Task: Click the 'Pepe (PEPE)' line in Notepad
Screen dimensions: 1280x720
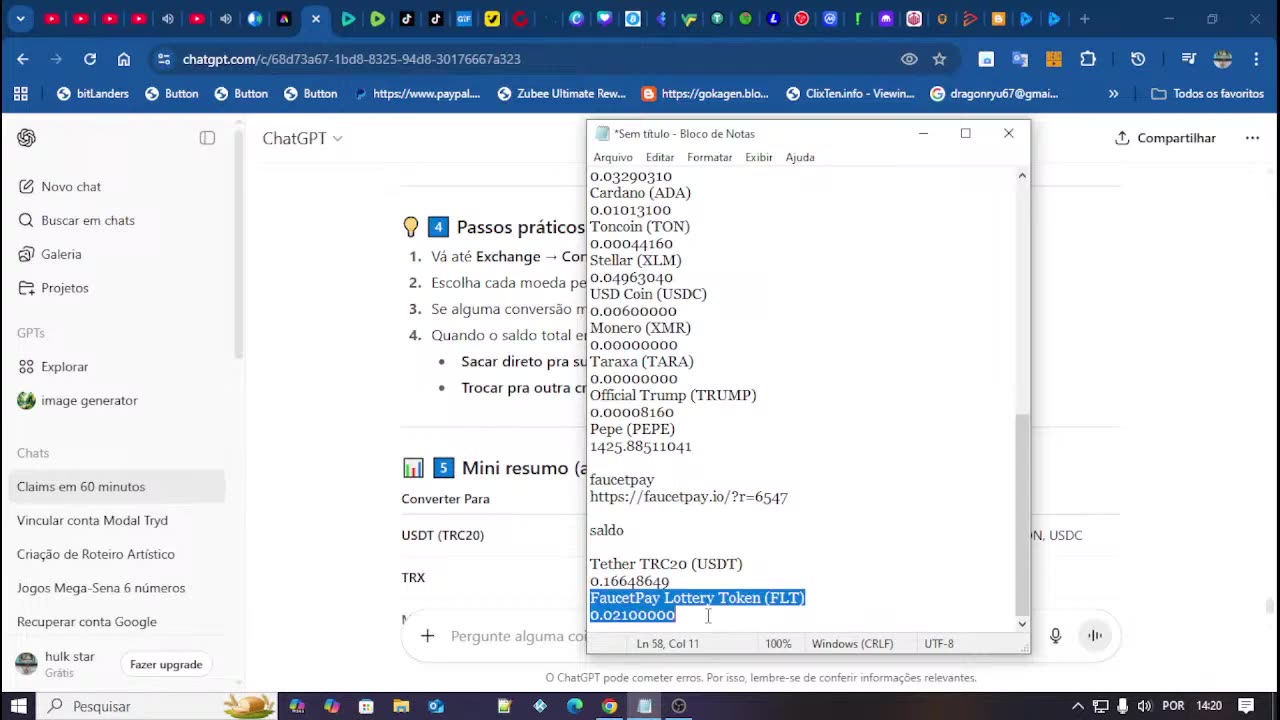Action: click(632, 429)
